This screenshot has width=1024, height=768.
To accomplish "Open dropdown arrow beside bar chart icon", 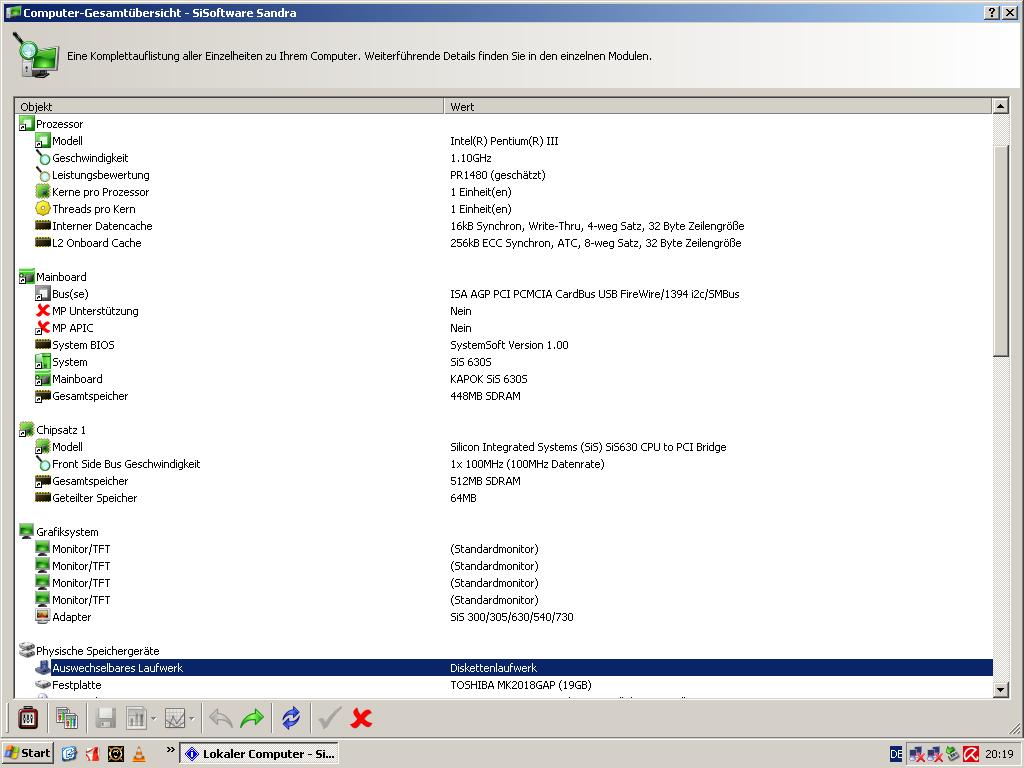I will (153, 718).
